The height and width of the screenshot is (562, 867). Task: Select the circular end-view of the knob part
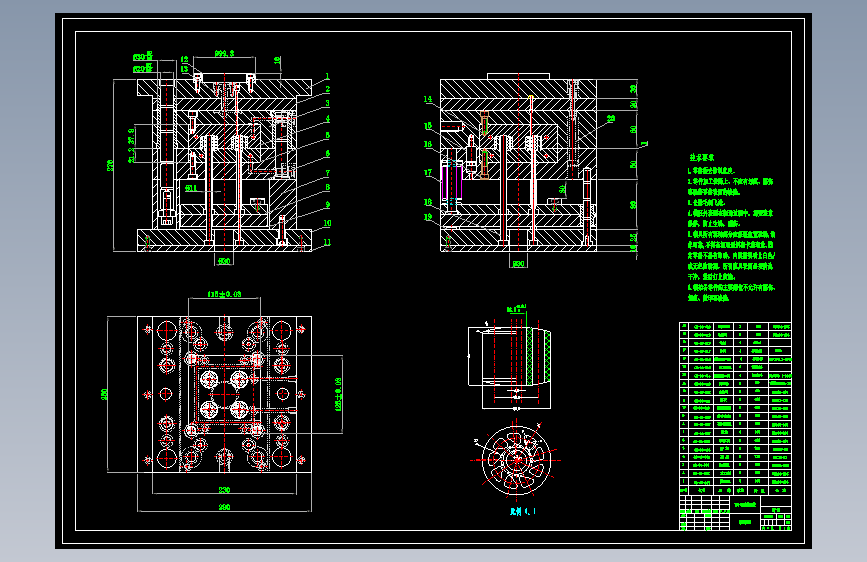pyautogui.click(x=516, y=460)
